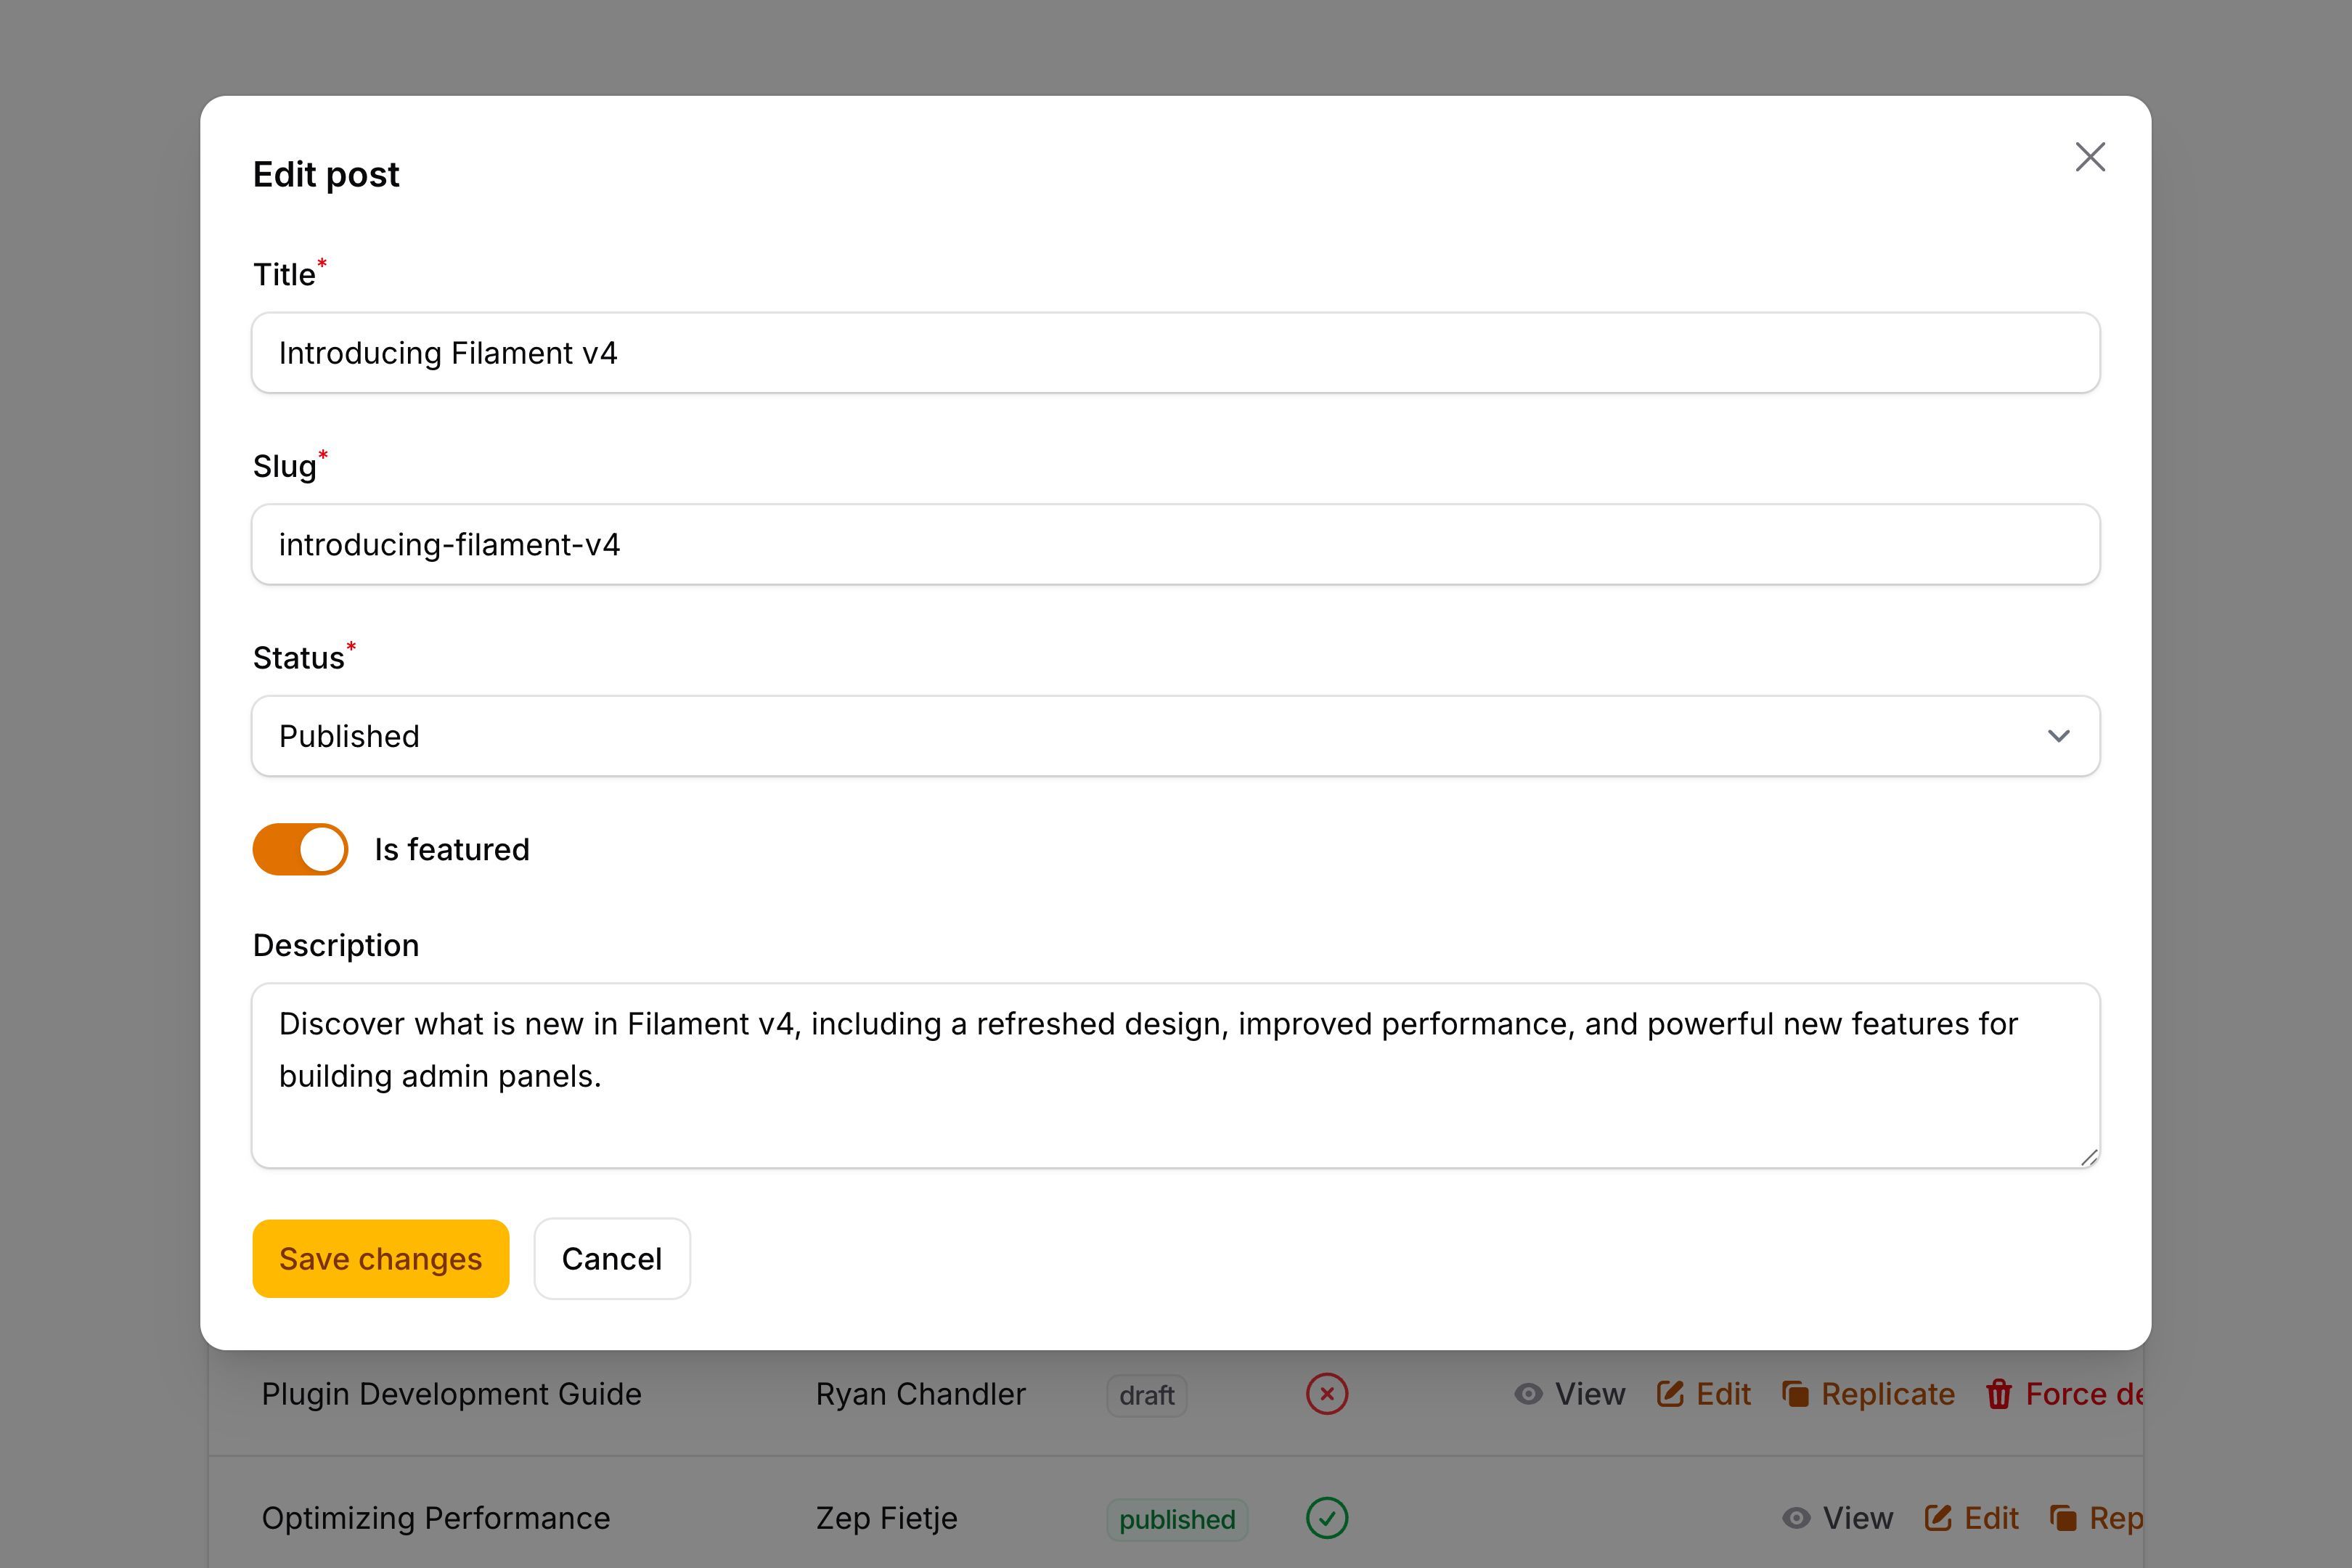Viewport: 2352px width, 1568px height.
Task: Click the Title input field
Action: (x=1175, y=353)
